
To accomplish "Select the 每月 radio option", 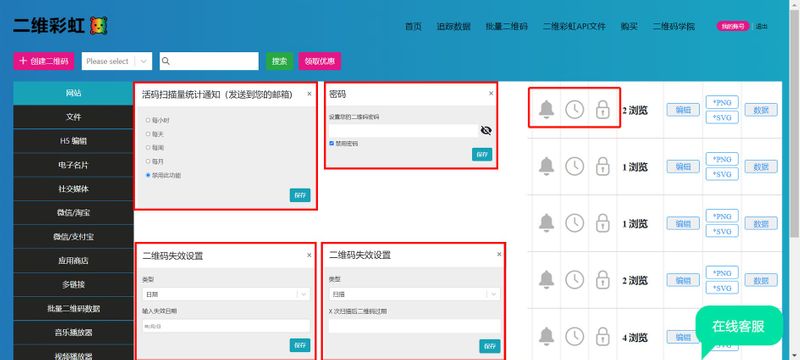I will pyautogui.click(x=148, y=161).
